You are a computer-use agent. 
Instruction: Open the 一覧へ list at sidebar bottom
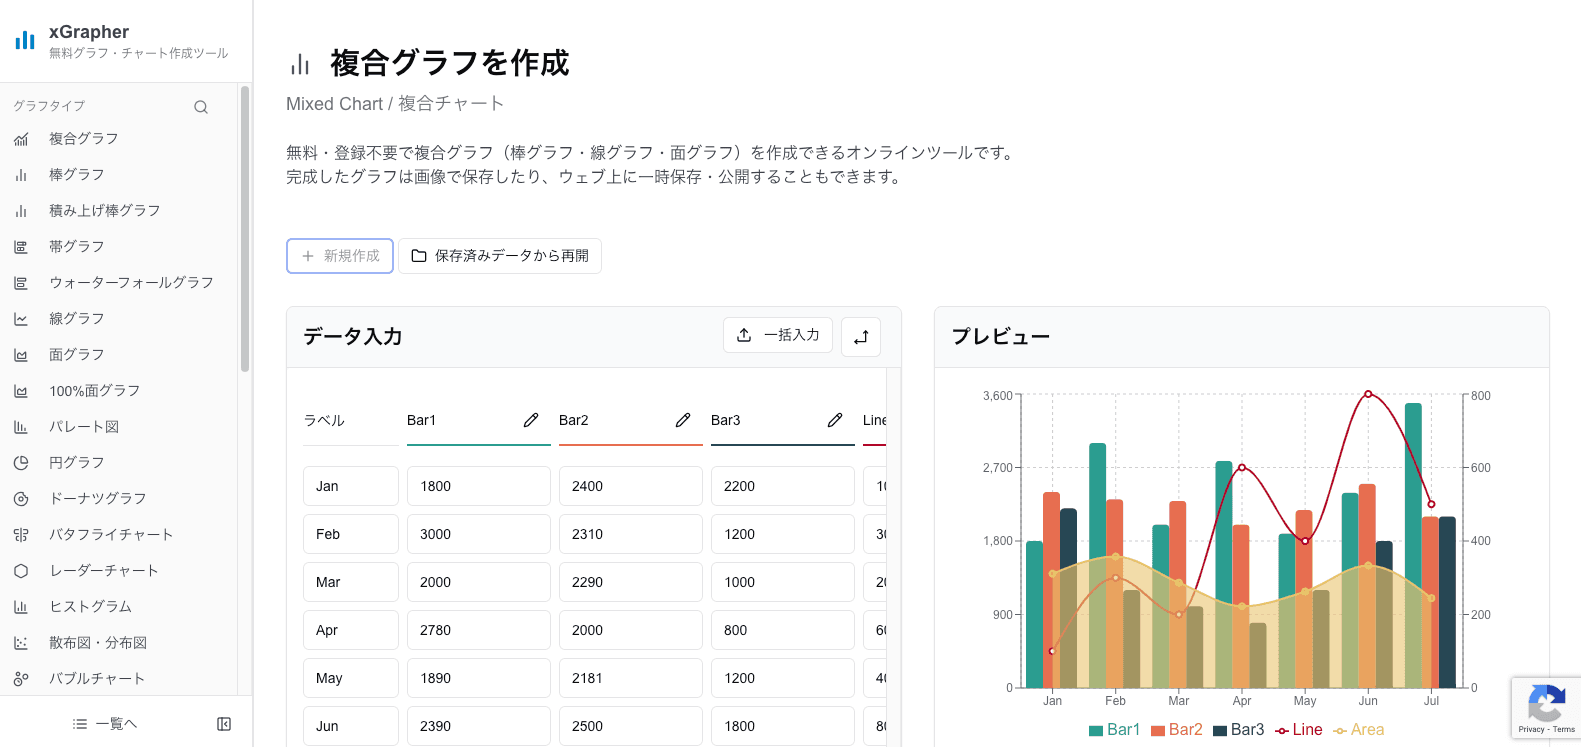[x=105, y=724]
